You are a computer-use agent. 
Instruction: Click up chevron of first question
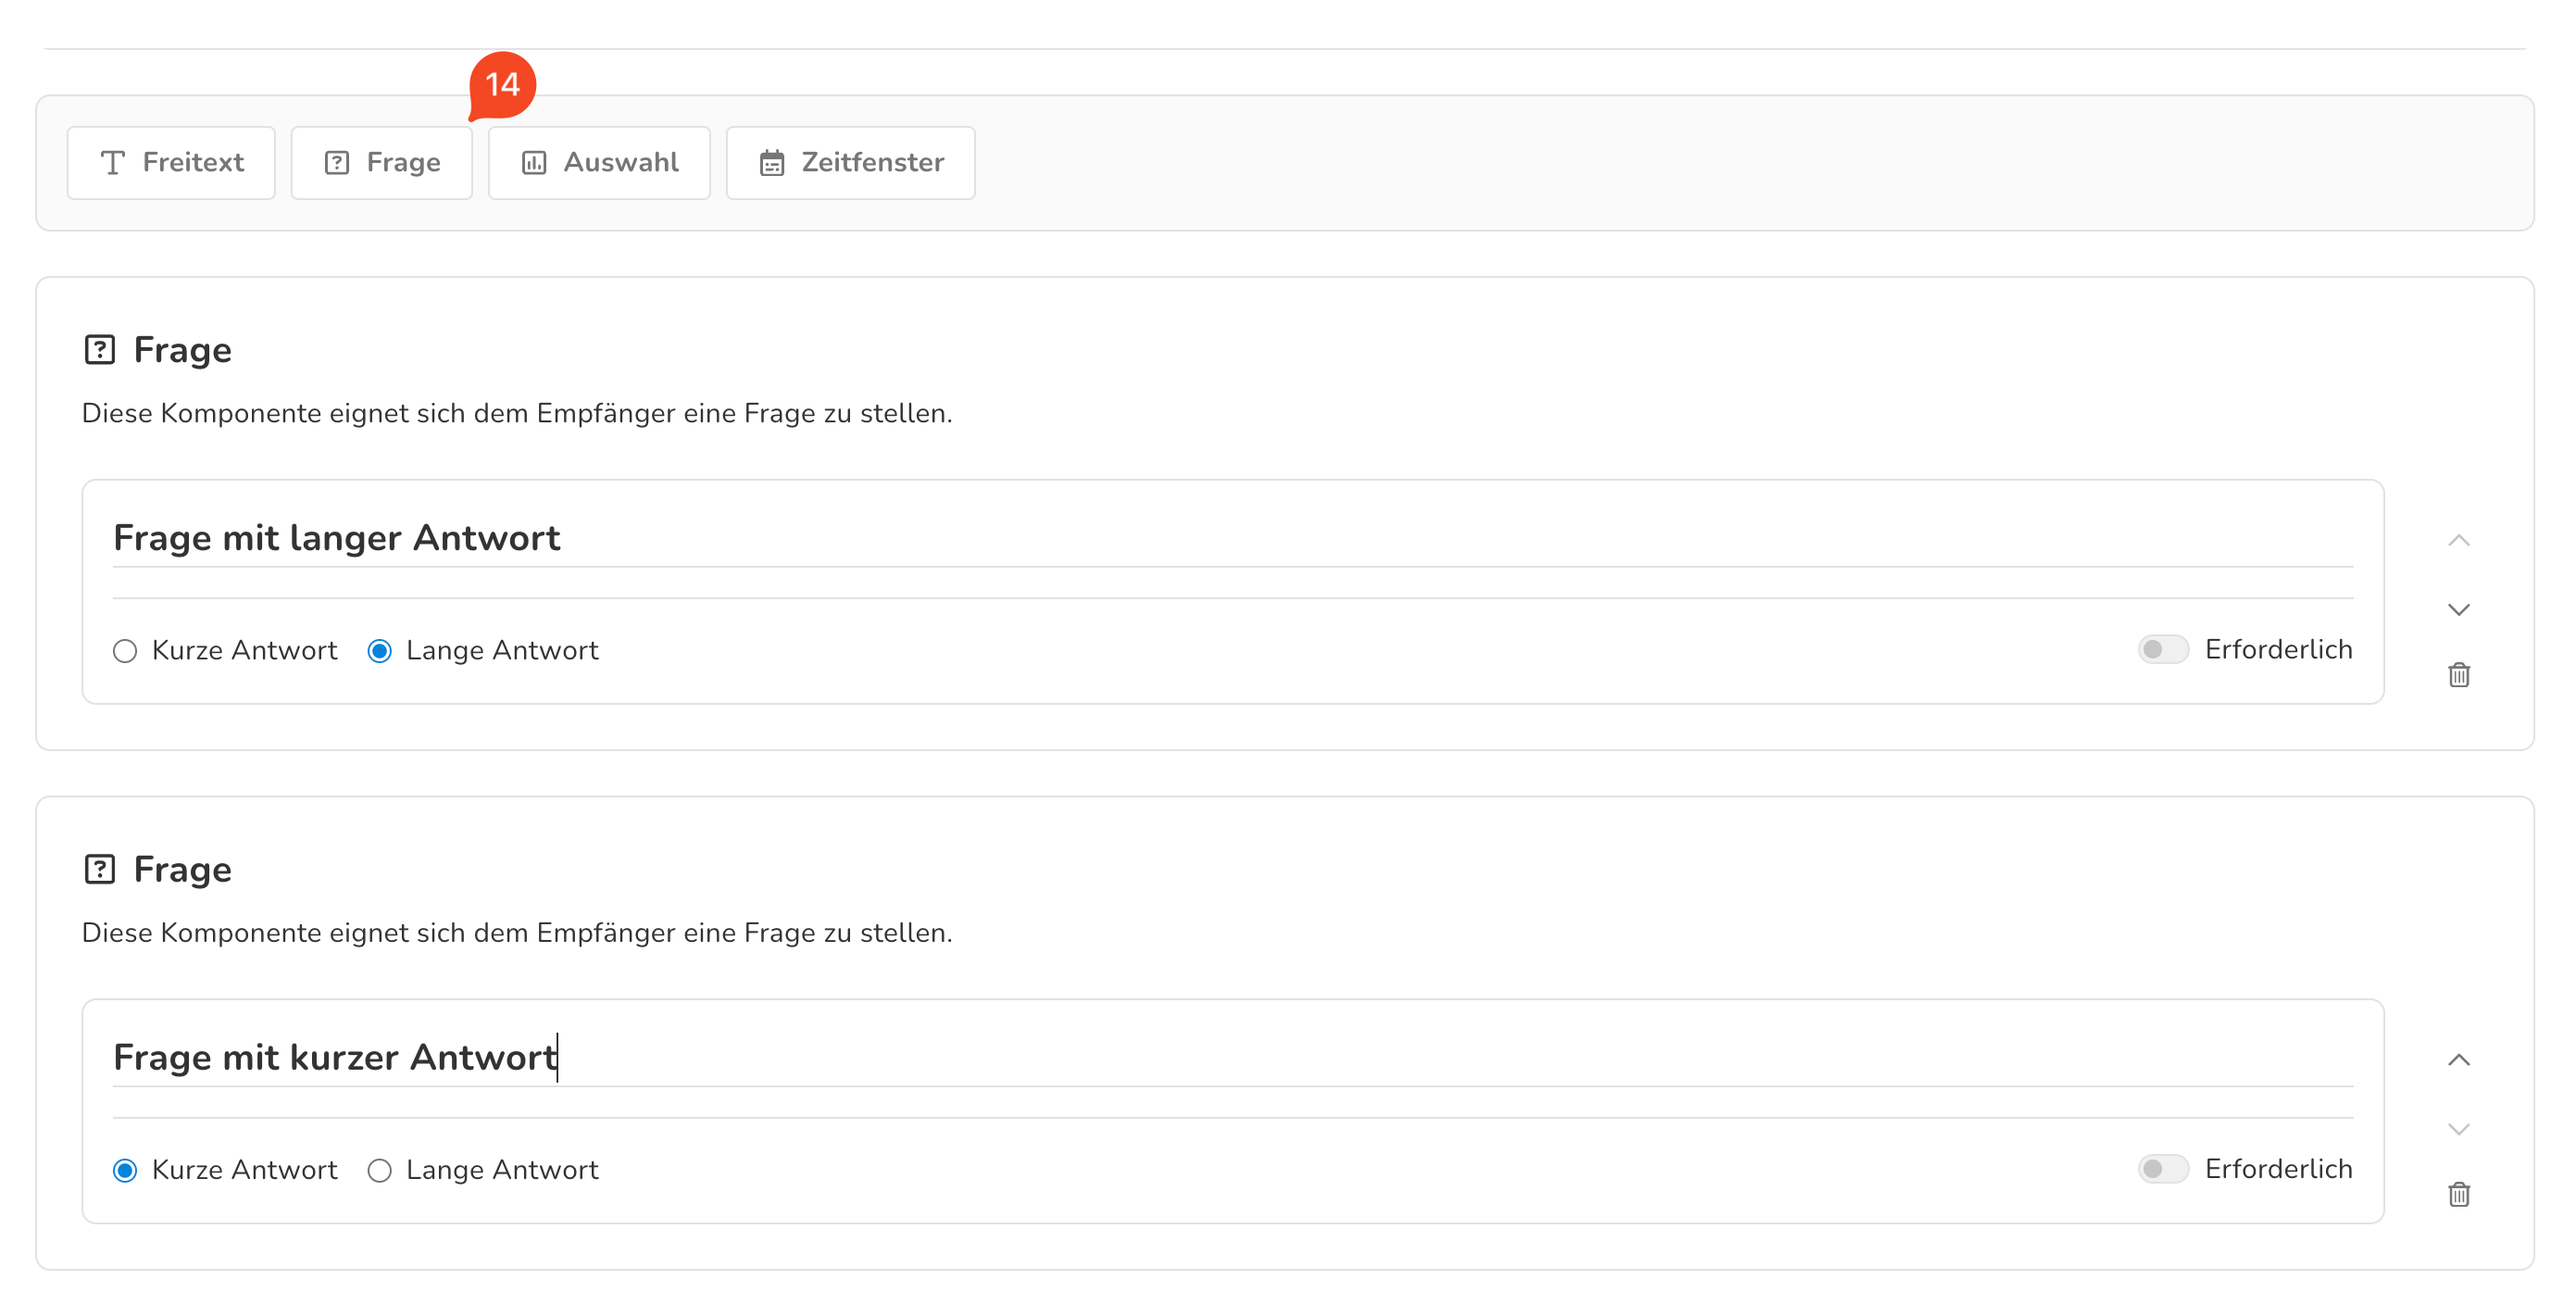pyautogui.click(x=2458, y=541)
